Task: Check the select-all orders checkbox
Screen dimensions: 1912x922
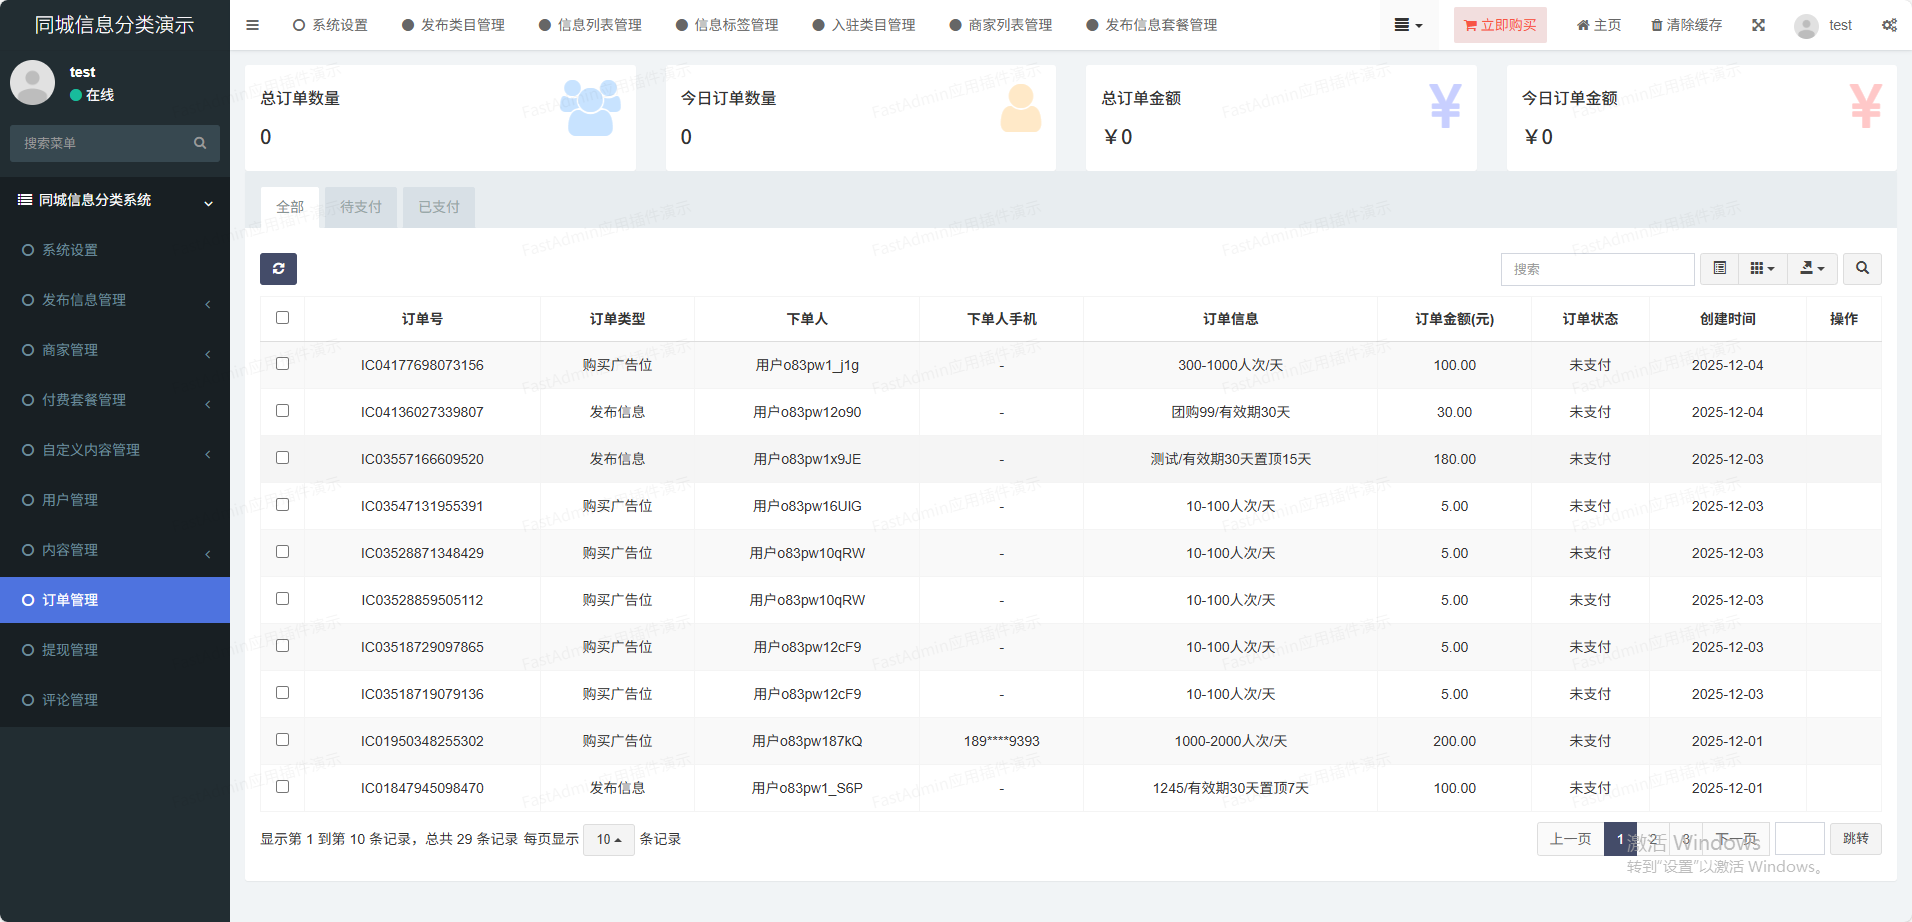Action: click(x=282, y=318)
